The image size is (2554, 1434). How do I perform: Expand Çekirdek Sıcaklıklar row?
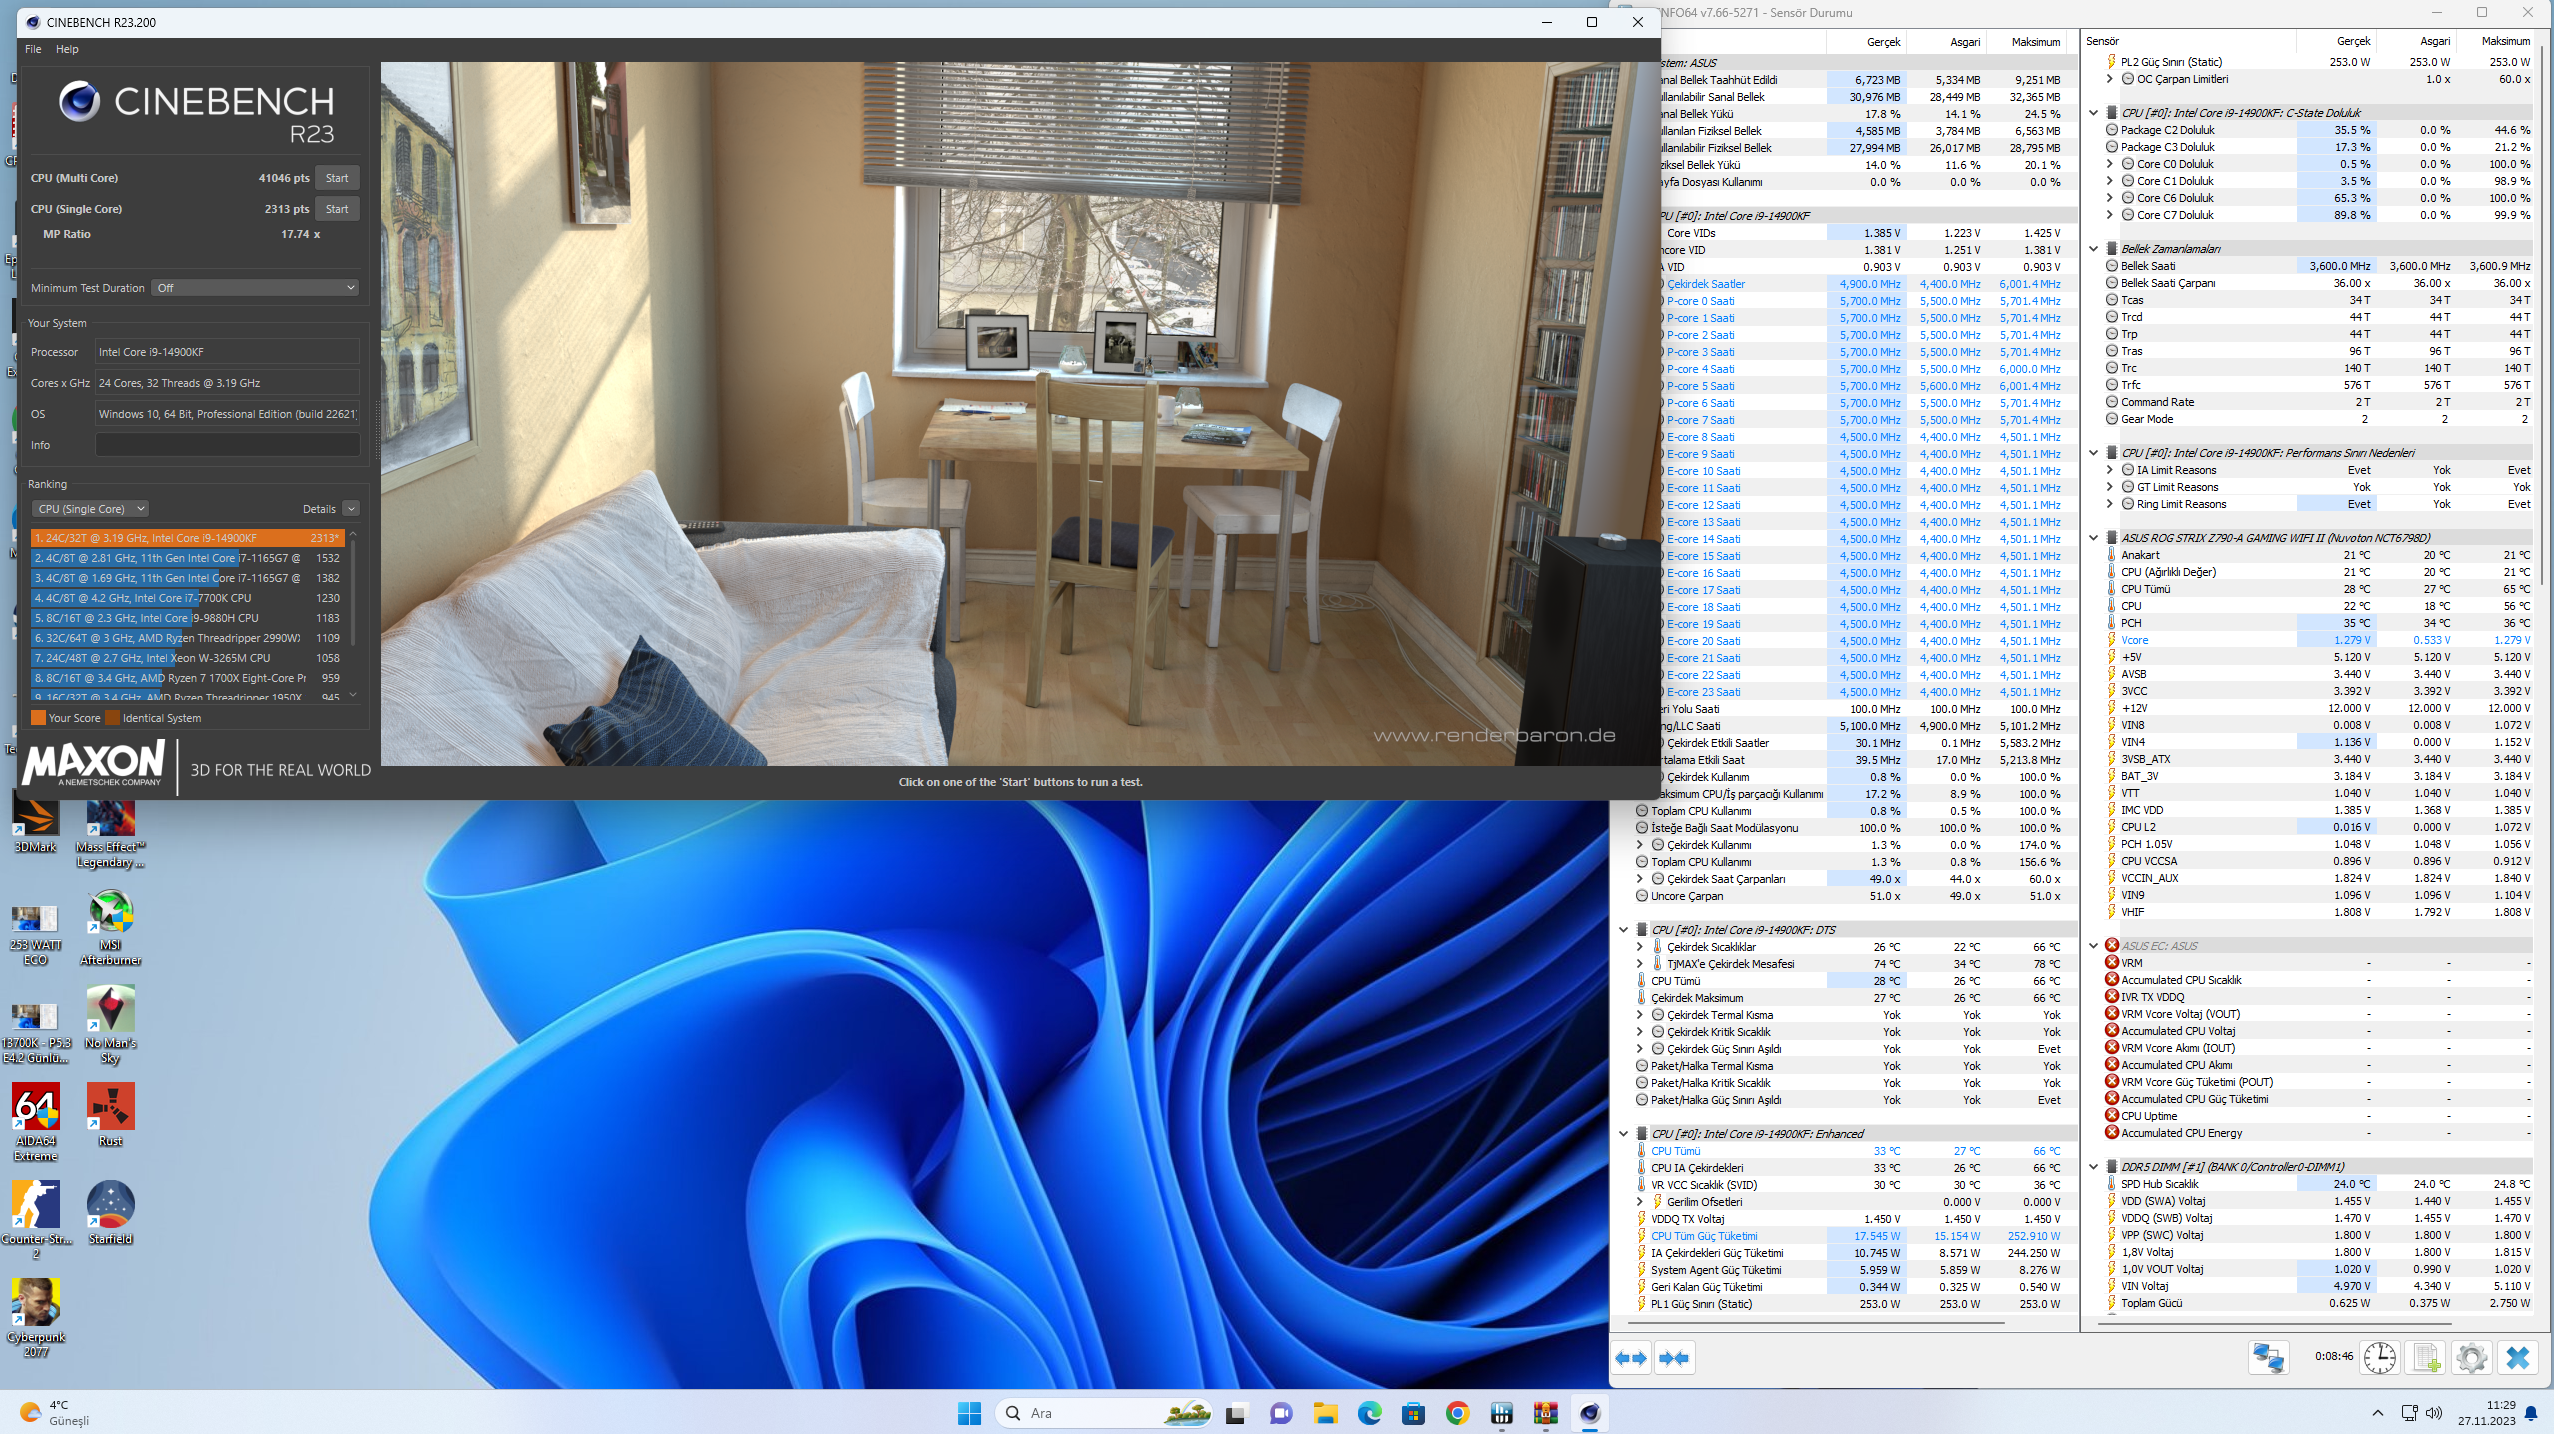tap(1639, 947)
